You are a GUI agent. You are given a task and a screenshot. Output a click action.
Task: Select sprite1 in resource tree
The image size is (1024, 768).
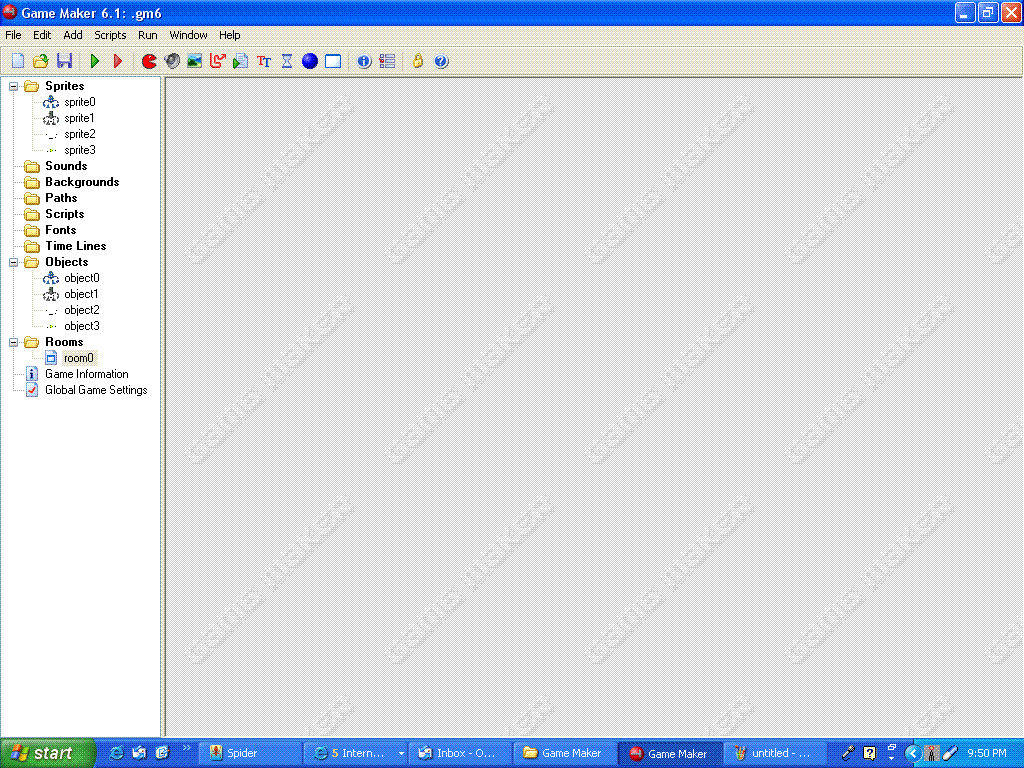79,118
